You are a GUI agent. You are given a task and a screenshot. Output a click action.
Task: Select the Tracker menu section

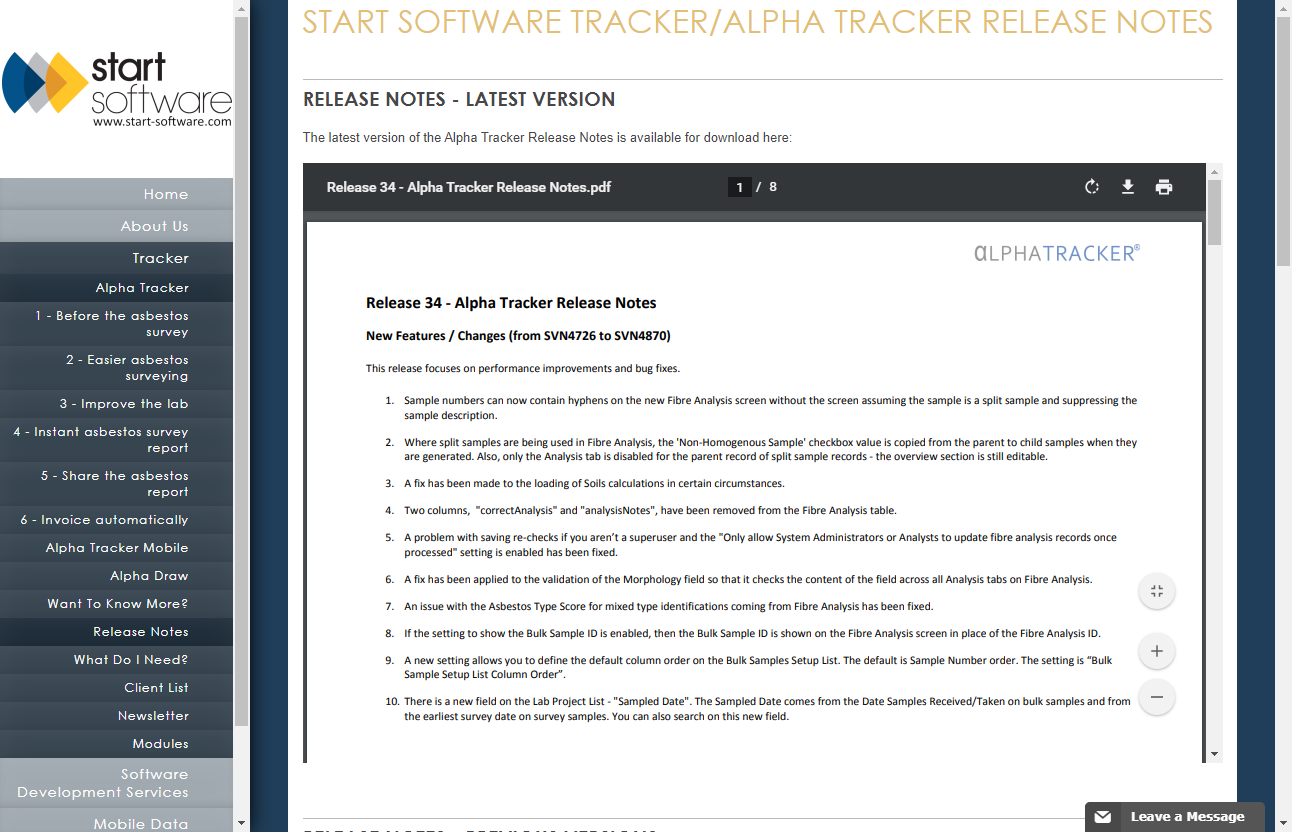coord(116,258)
